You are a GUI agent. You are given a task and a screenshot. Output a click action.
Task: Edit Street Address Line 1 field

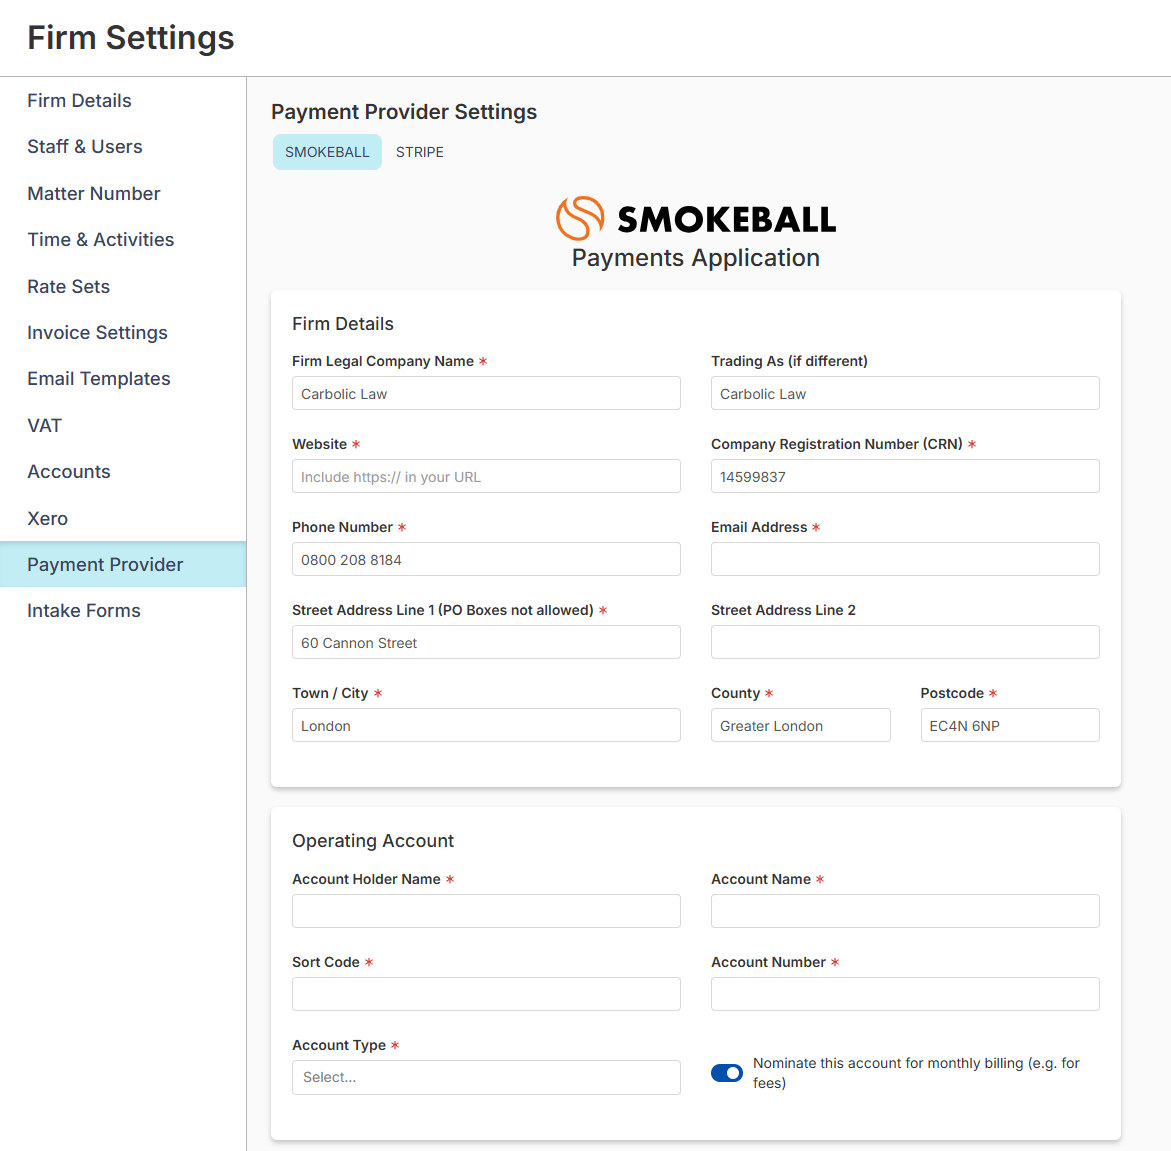[x=486, y=642]
